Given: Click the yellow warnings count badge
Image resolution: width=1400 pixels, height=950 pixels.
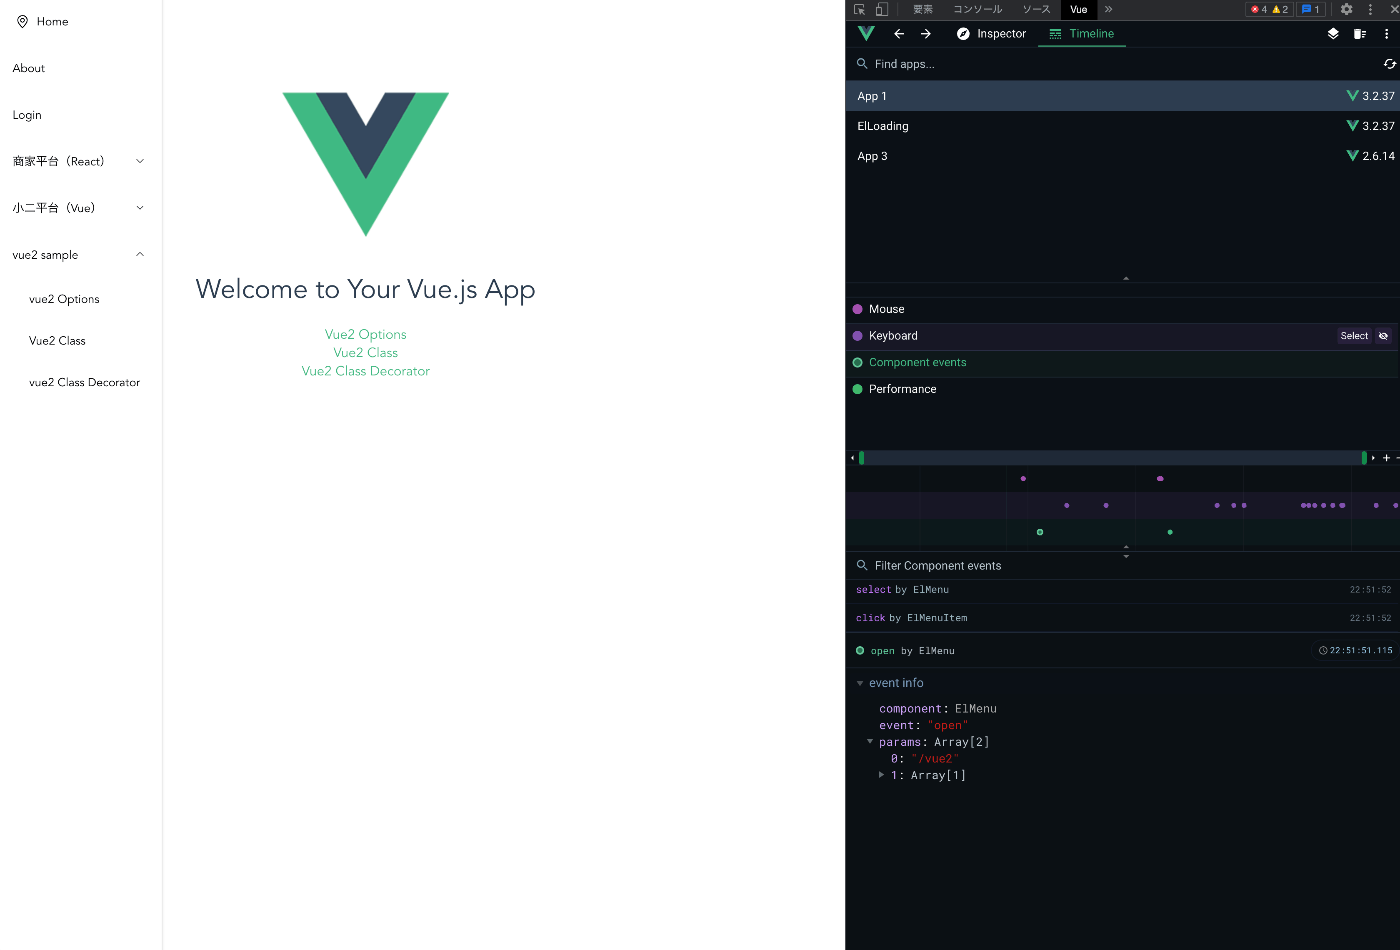Looking at the screenshot, I should 1280,9.
